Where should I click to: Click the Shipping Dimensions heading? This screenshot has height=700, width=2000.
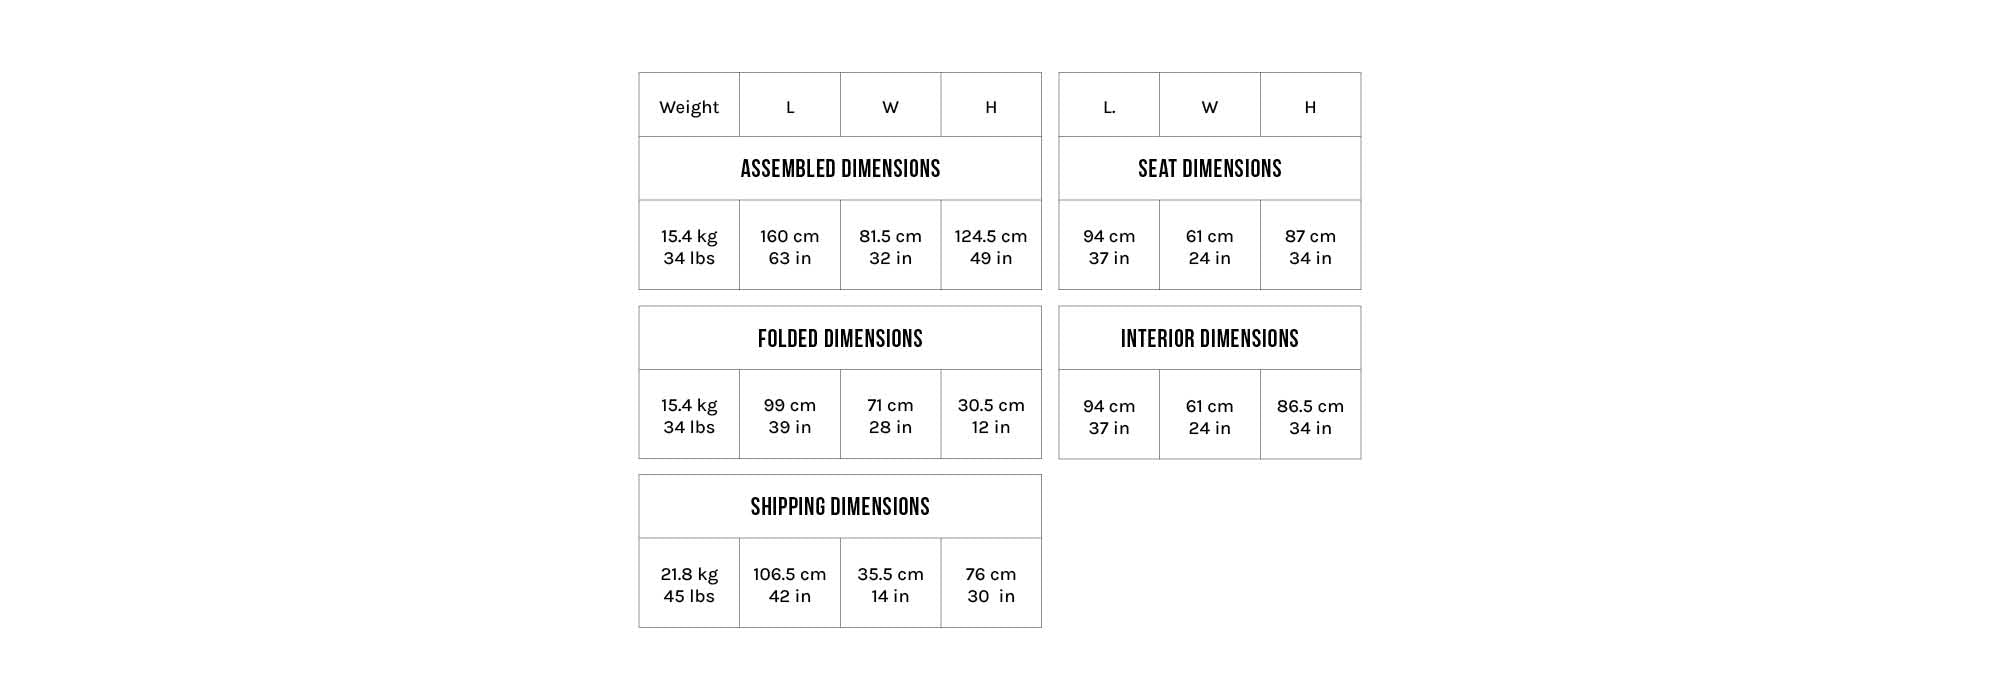(840, 506)
